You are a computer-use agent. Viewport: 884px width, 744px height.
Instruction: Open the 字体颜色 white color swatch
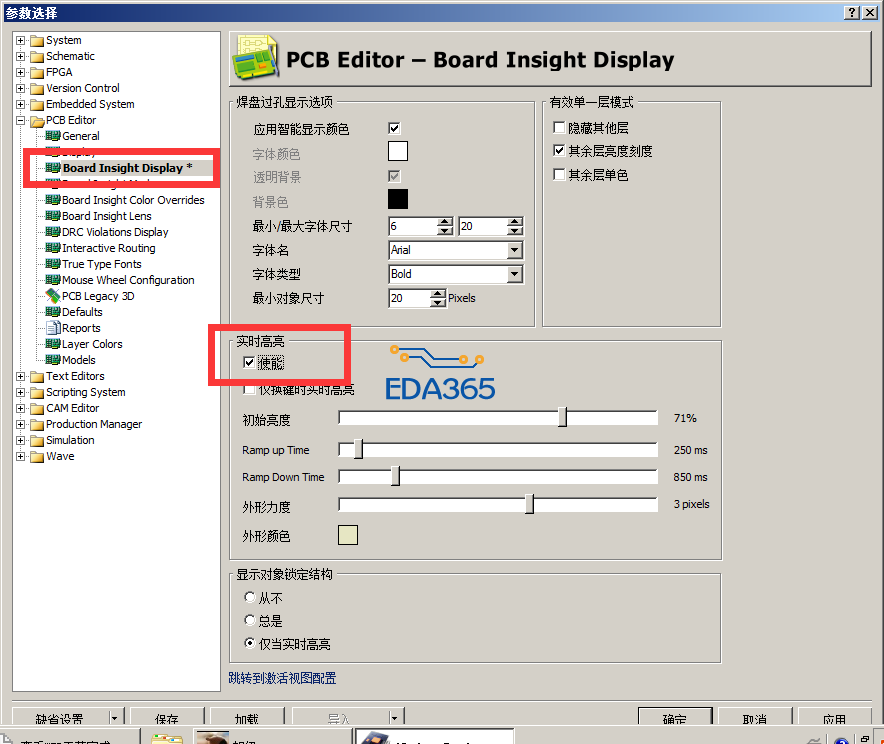(397, 151)
